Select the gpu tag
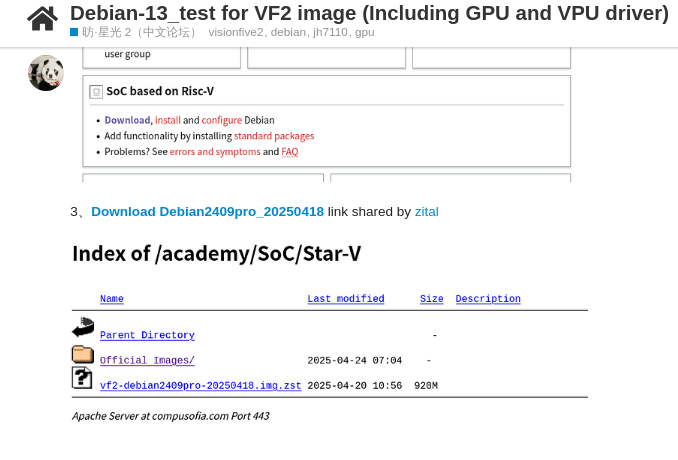Viewport: 678px width, 460px height. click(365, 32)
